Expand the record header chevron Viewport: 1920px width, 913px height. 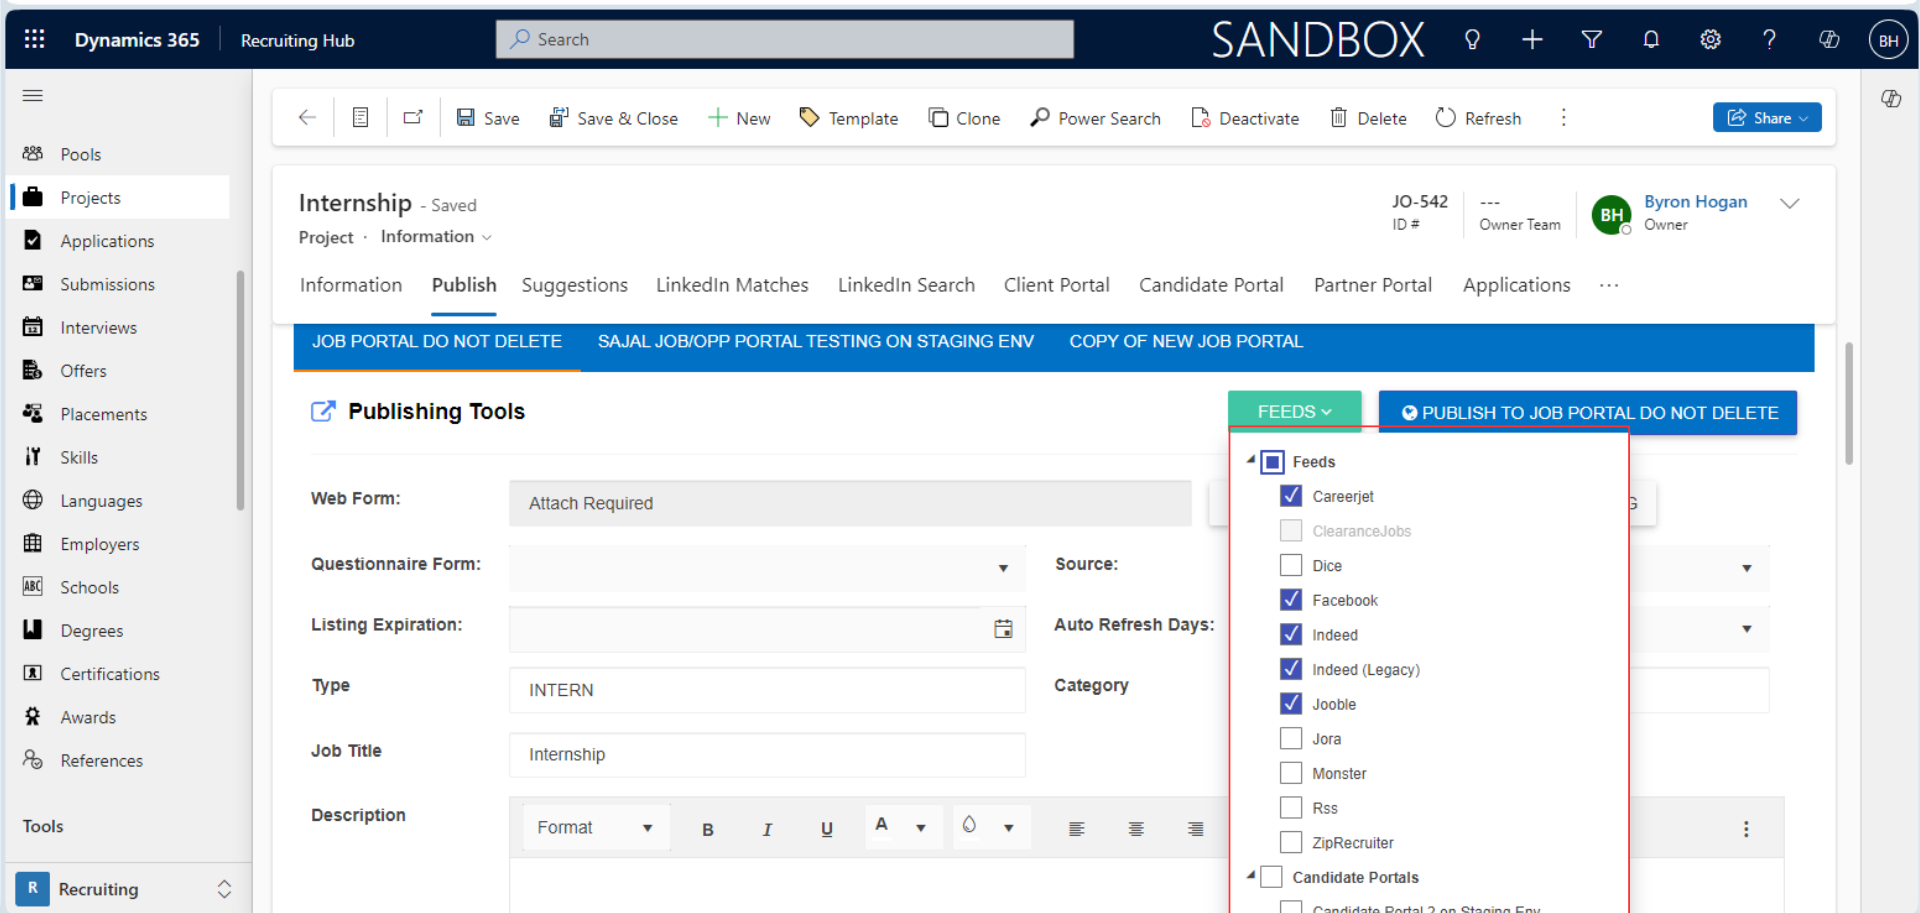tap(1789, 203)
